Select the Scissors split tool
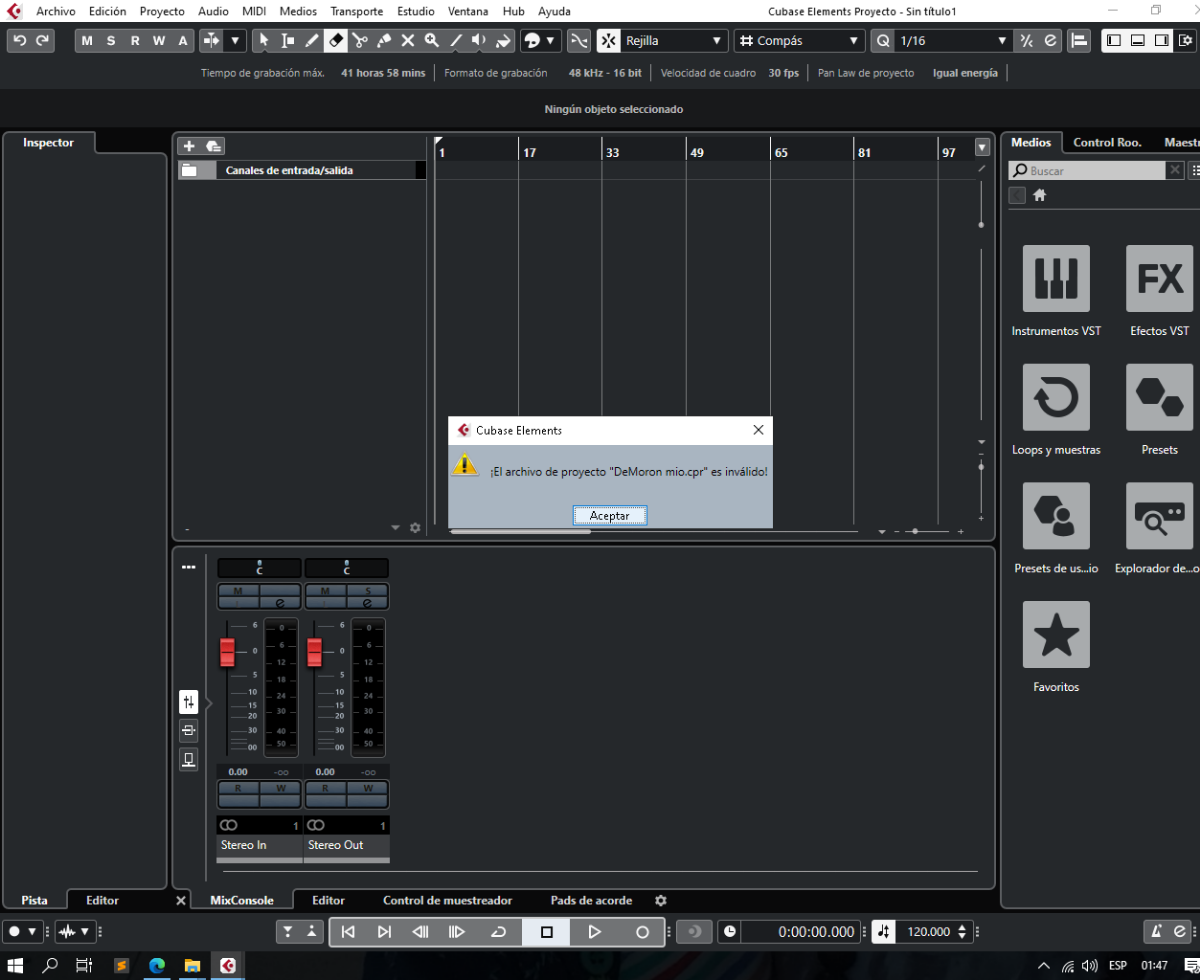 (x=360, y=41)
